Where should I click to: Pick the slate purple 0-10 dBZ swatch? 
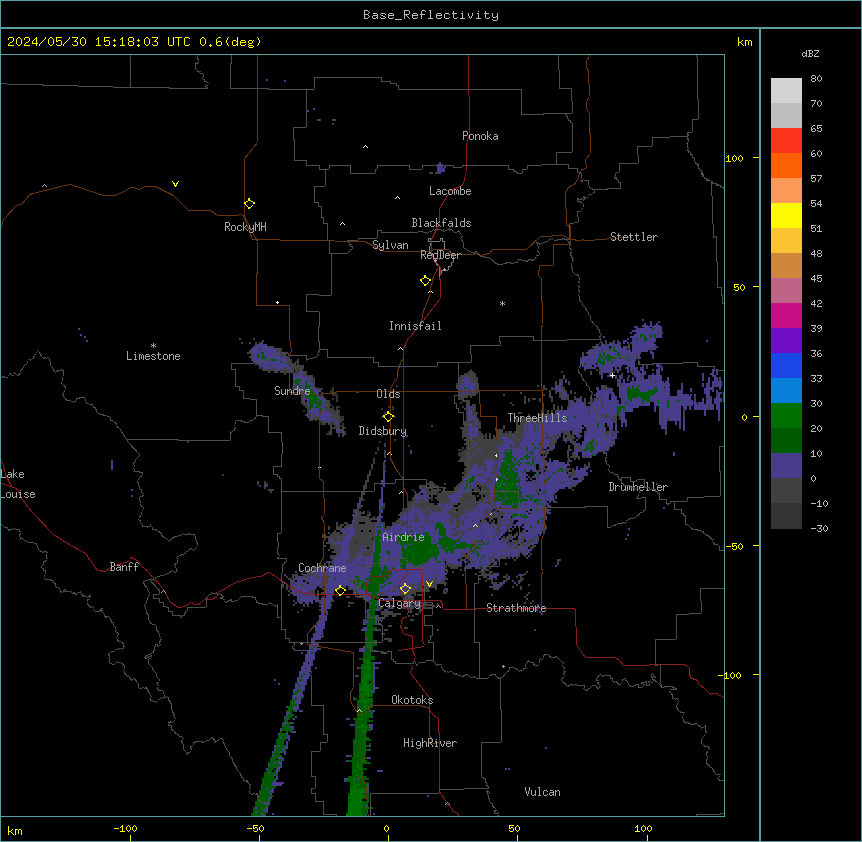coord(786,466)
